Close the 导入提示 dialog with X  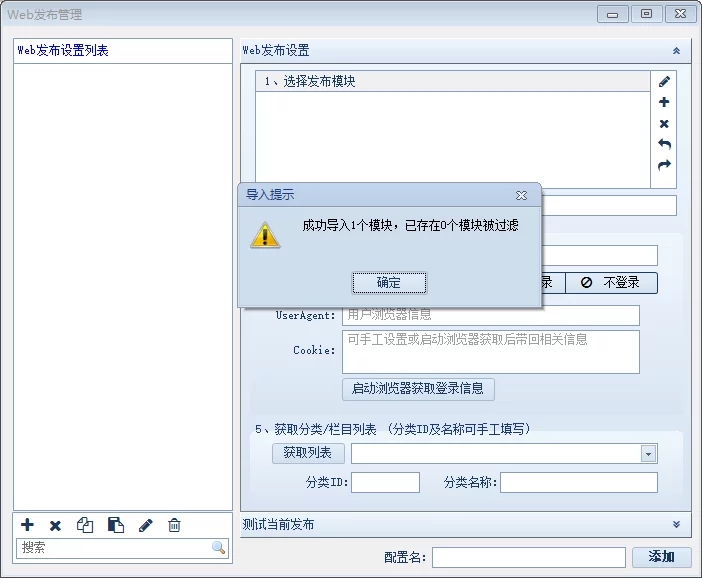[521, 195]
